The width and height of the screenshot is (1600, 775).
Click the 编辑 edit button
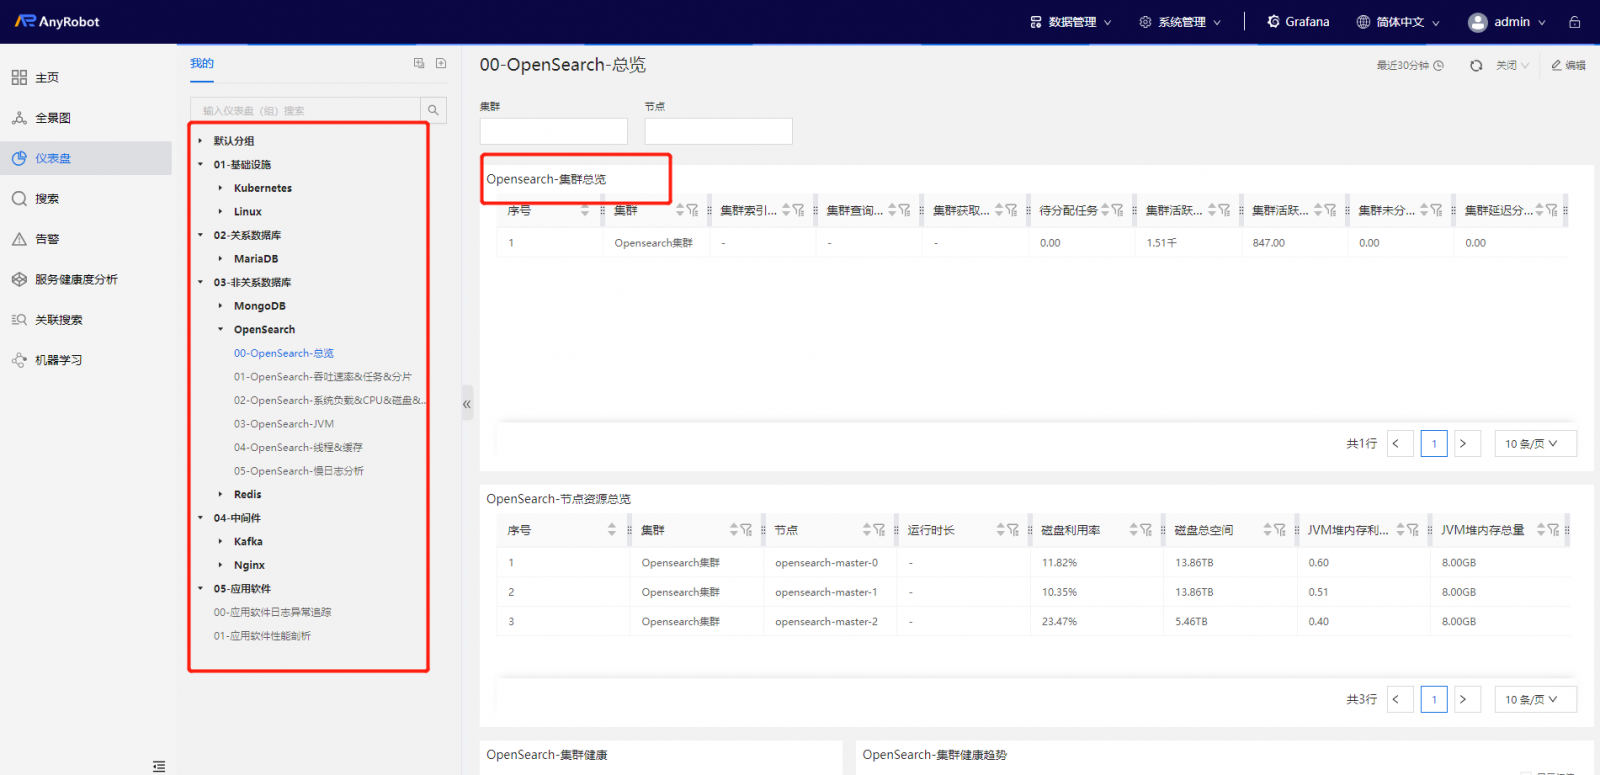[1569, 65]
